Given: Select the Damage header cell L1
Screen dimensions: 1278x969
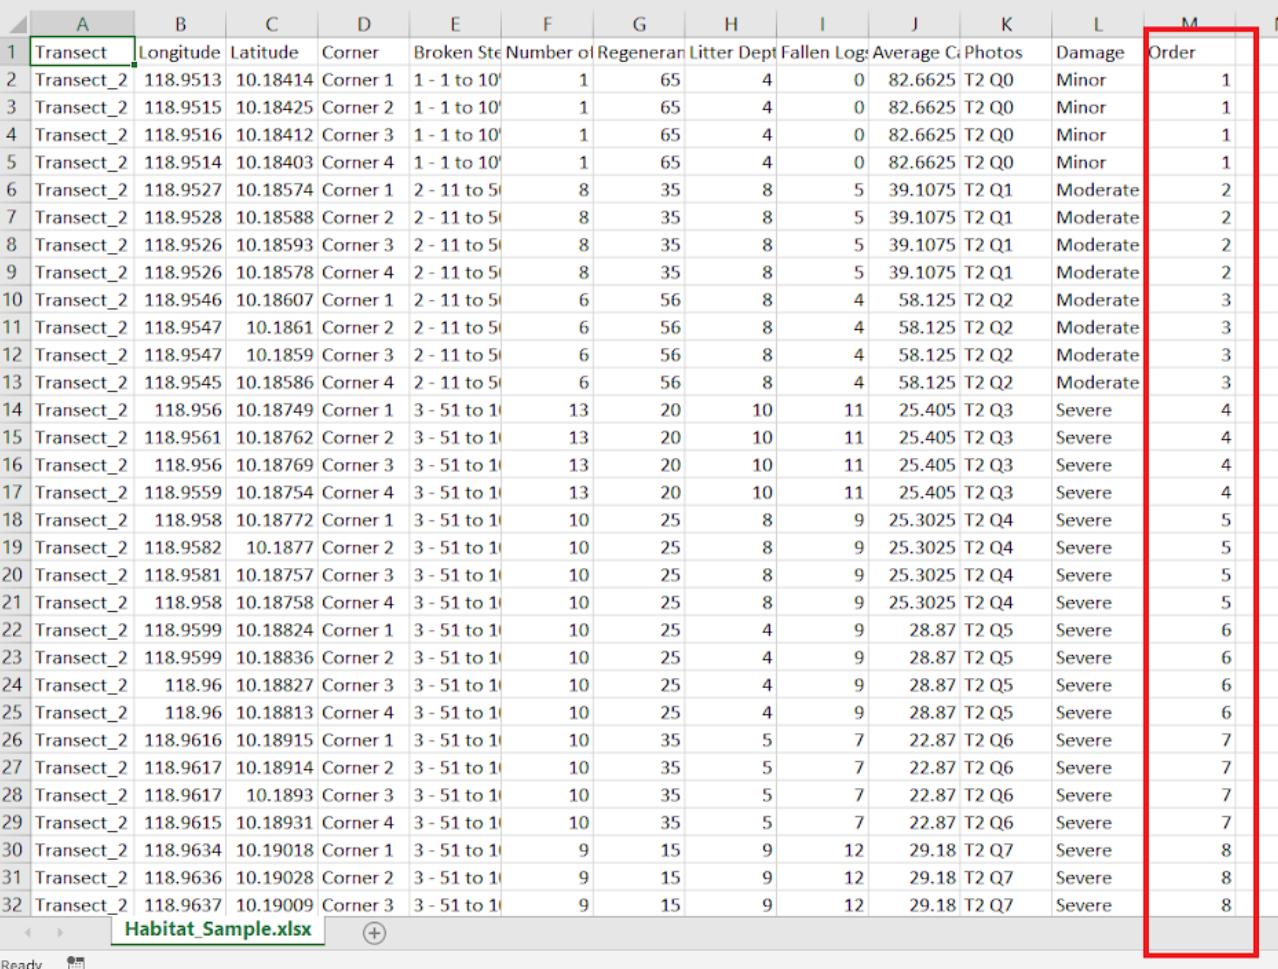Looking at the screenshot, I should pyautogui.click(x=1098, y=52).
